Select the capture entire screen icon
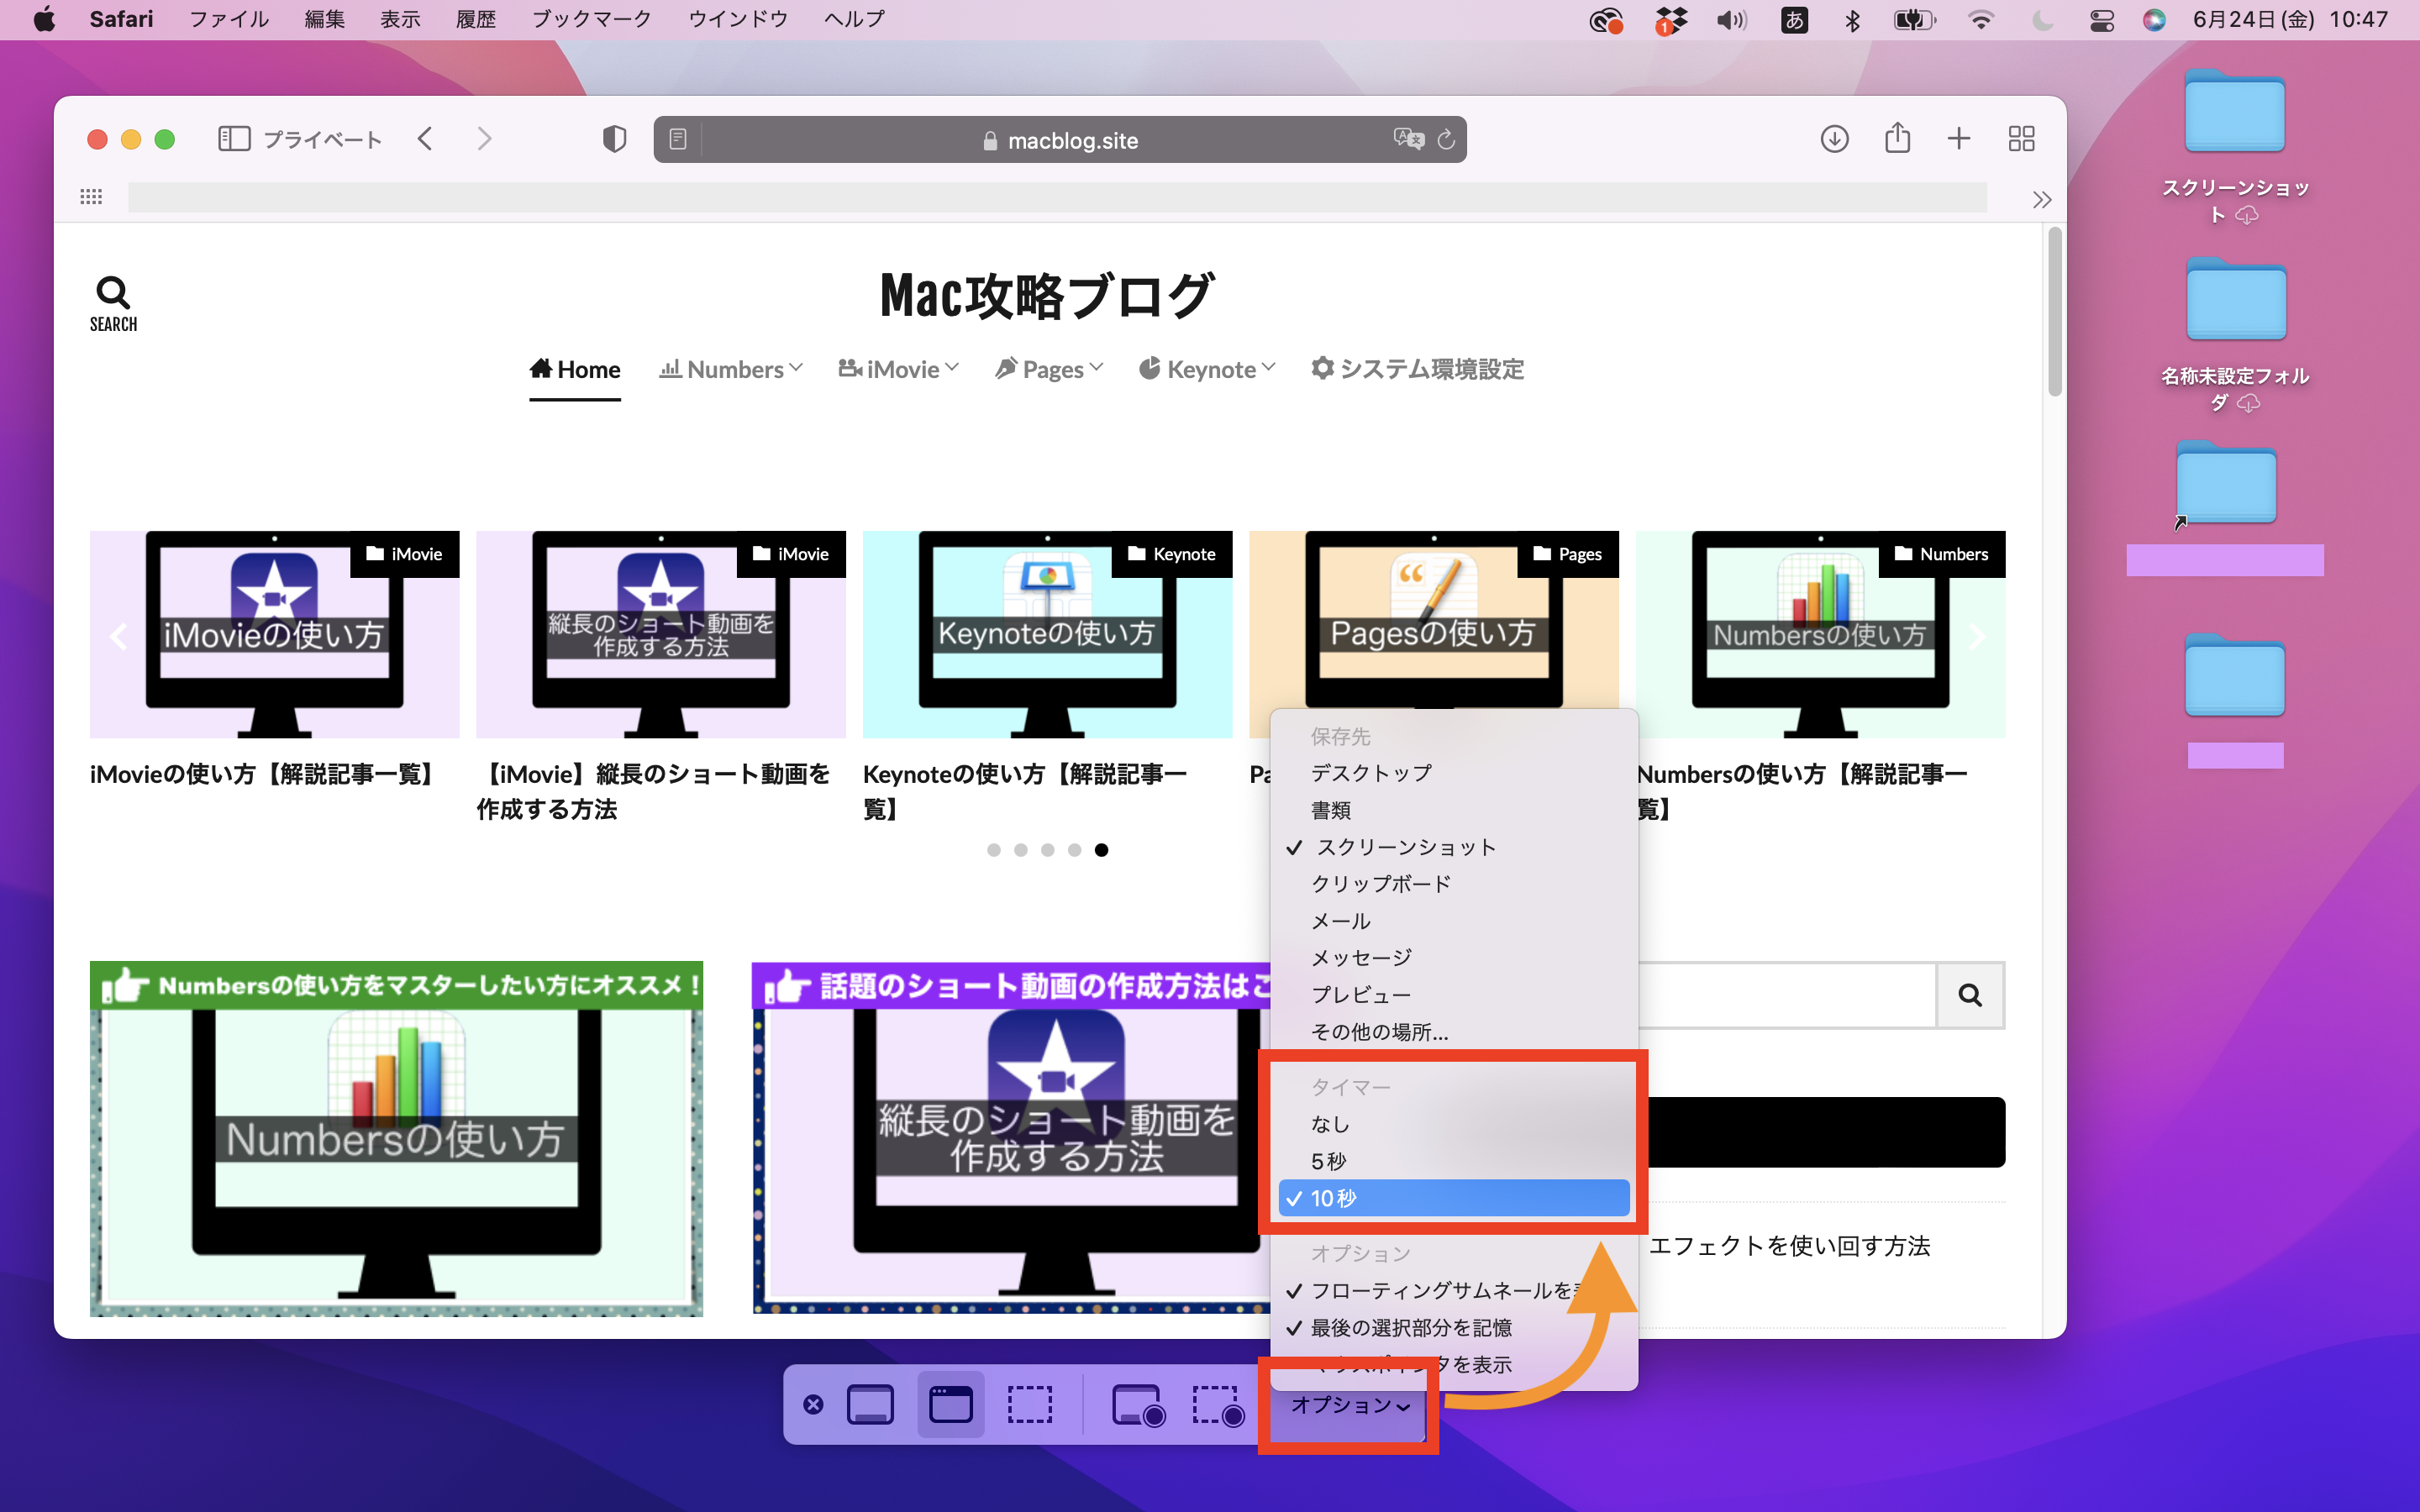Screen dimensions: 2420x1512 tap(870, 1404)
